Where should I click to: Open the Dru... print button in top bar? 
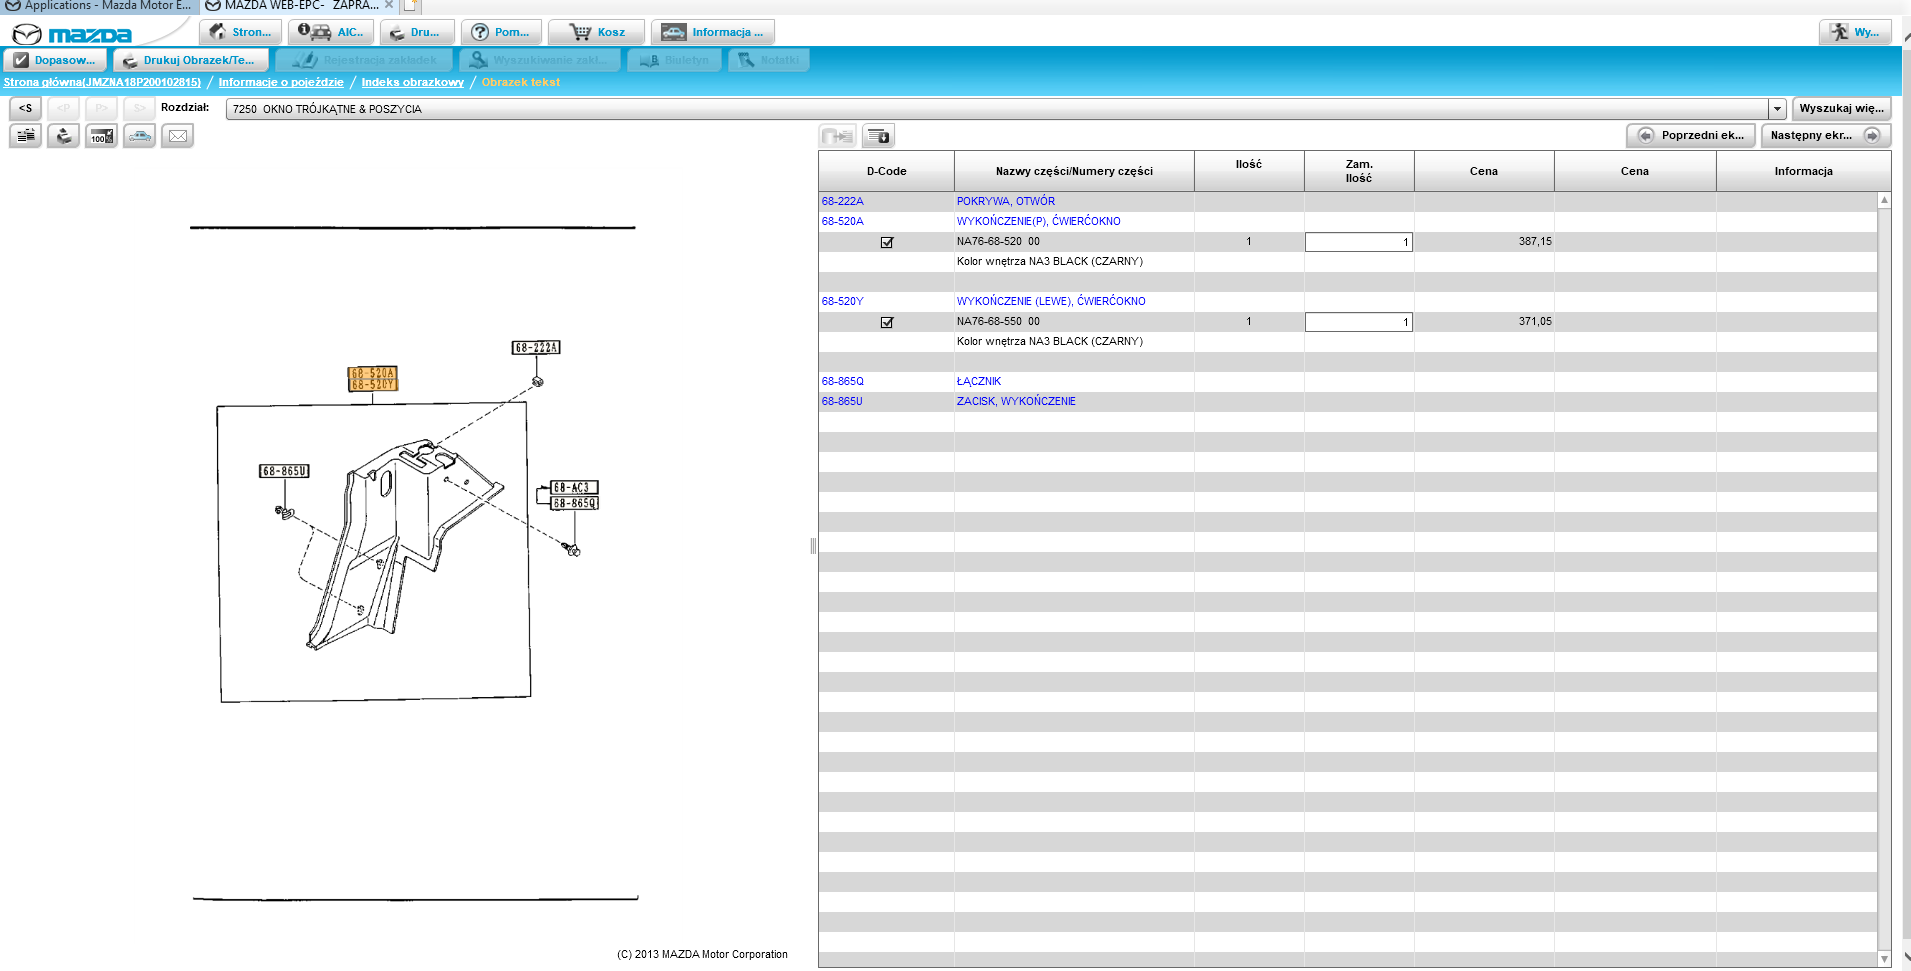coord(416,32)
